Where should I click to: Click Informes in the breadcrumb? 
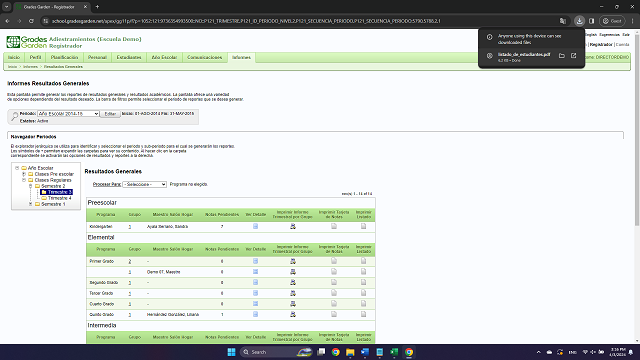pyautogui.click(x=30, y=67)
